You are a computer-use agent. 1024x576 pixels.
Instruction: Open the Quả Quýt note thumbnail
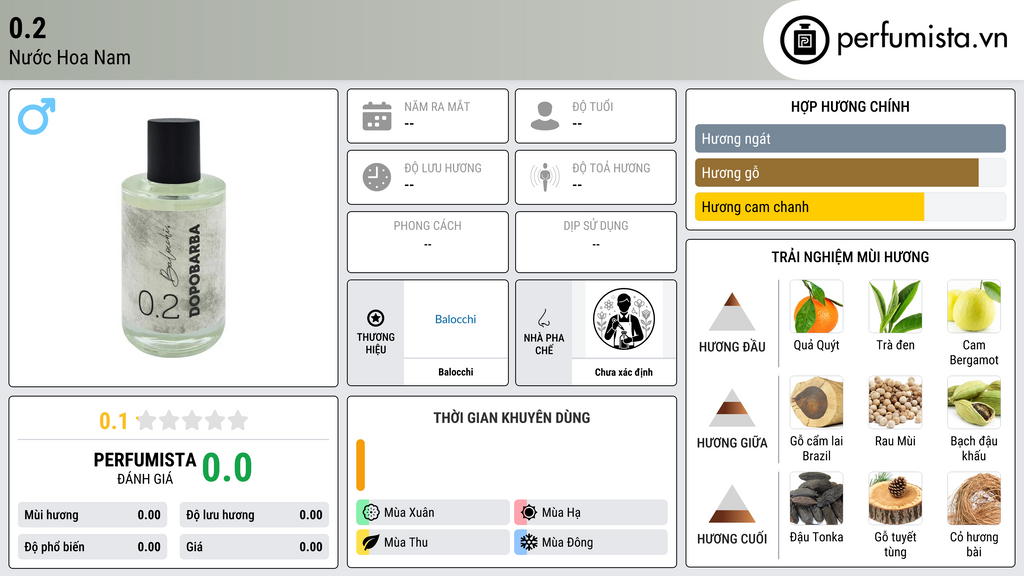pos(816,307)
